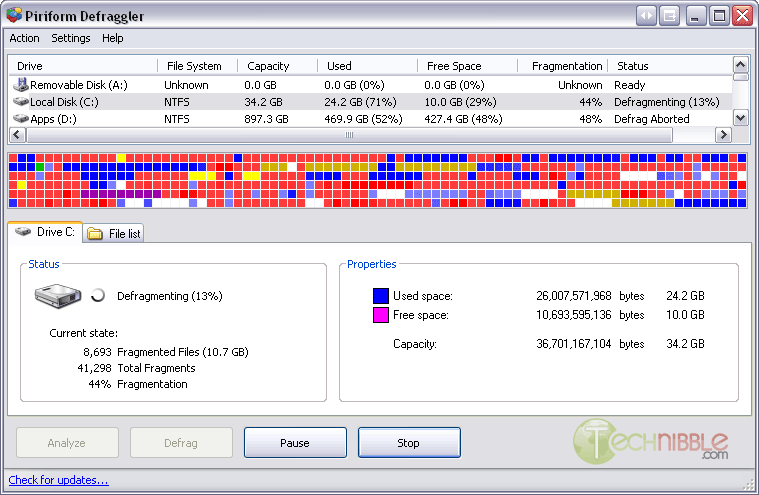This screenshot has height=495, width=759.
Task: Click the Removable Disk (A:) drive icon
Action: click(x=20, y=85)
